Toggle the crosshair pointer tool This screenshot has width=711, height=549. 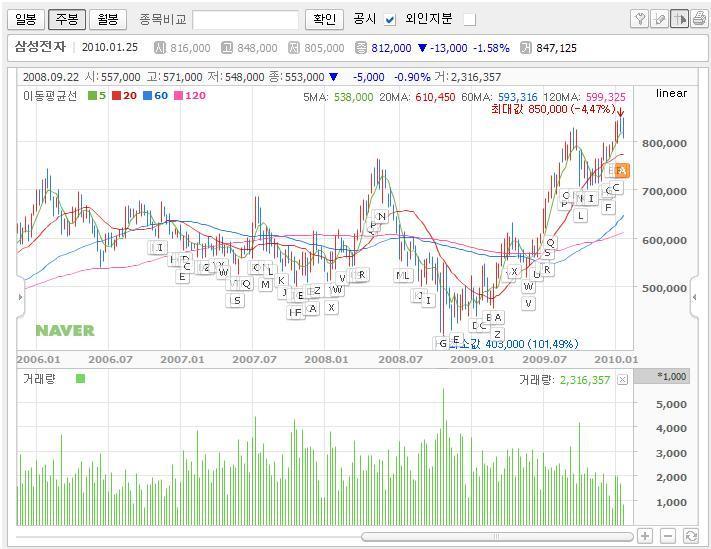(679, 19)
